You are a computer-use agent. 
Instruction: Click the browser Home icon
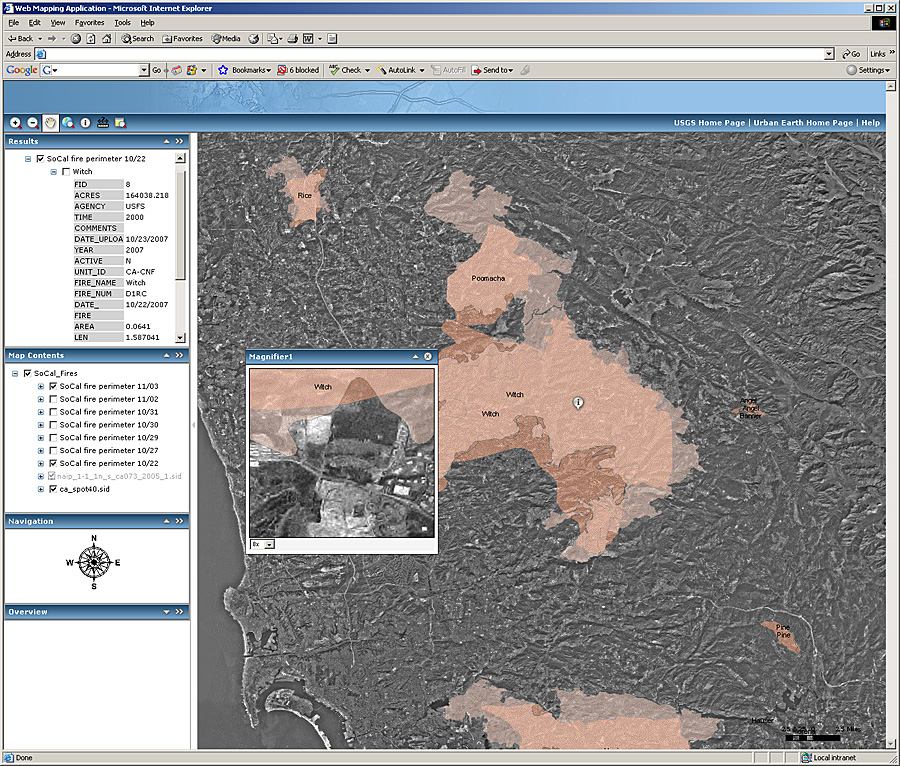(107, 39)
